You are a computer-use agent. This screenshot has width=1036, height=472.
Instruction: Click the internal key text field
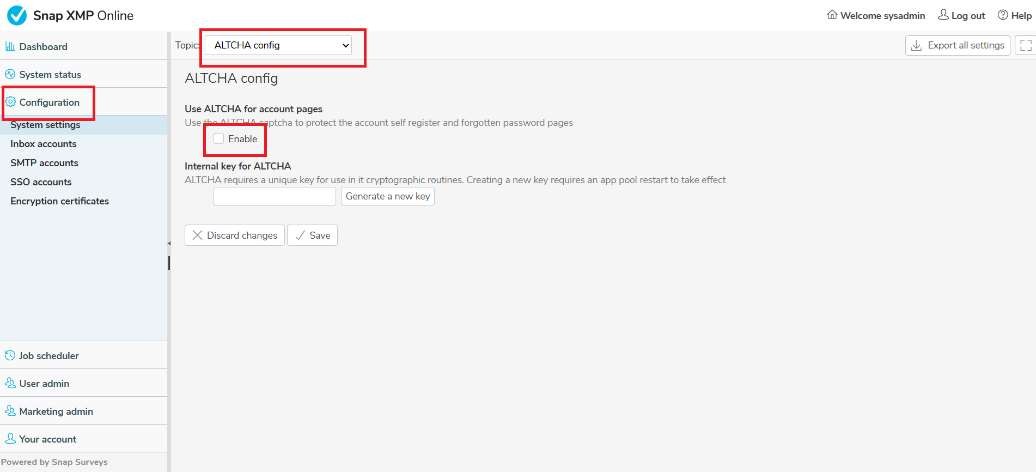click(x=274, y=197)
